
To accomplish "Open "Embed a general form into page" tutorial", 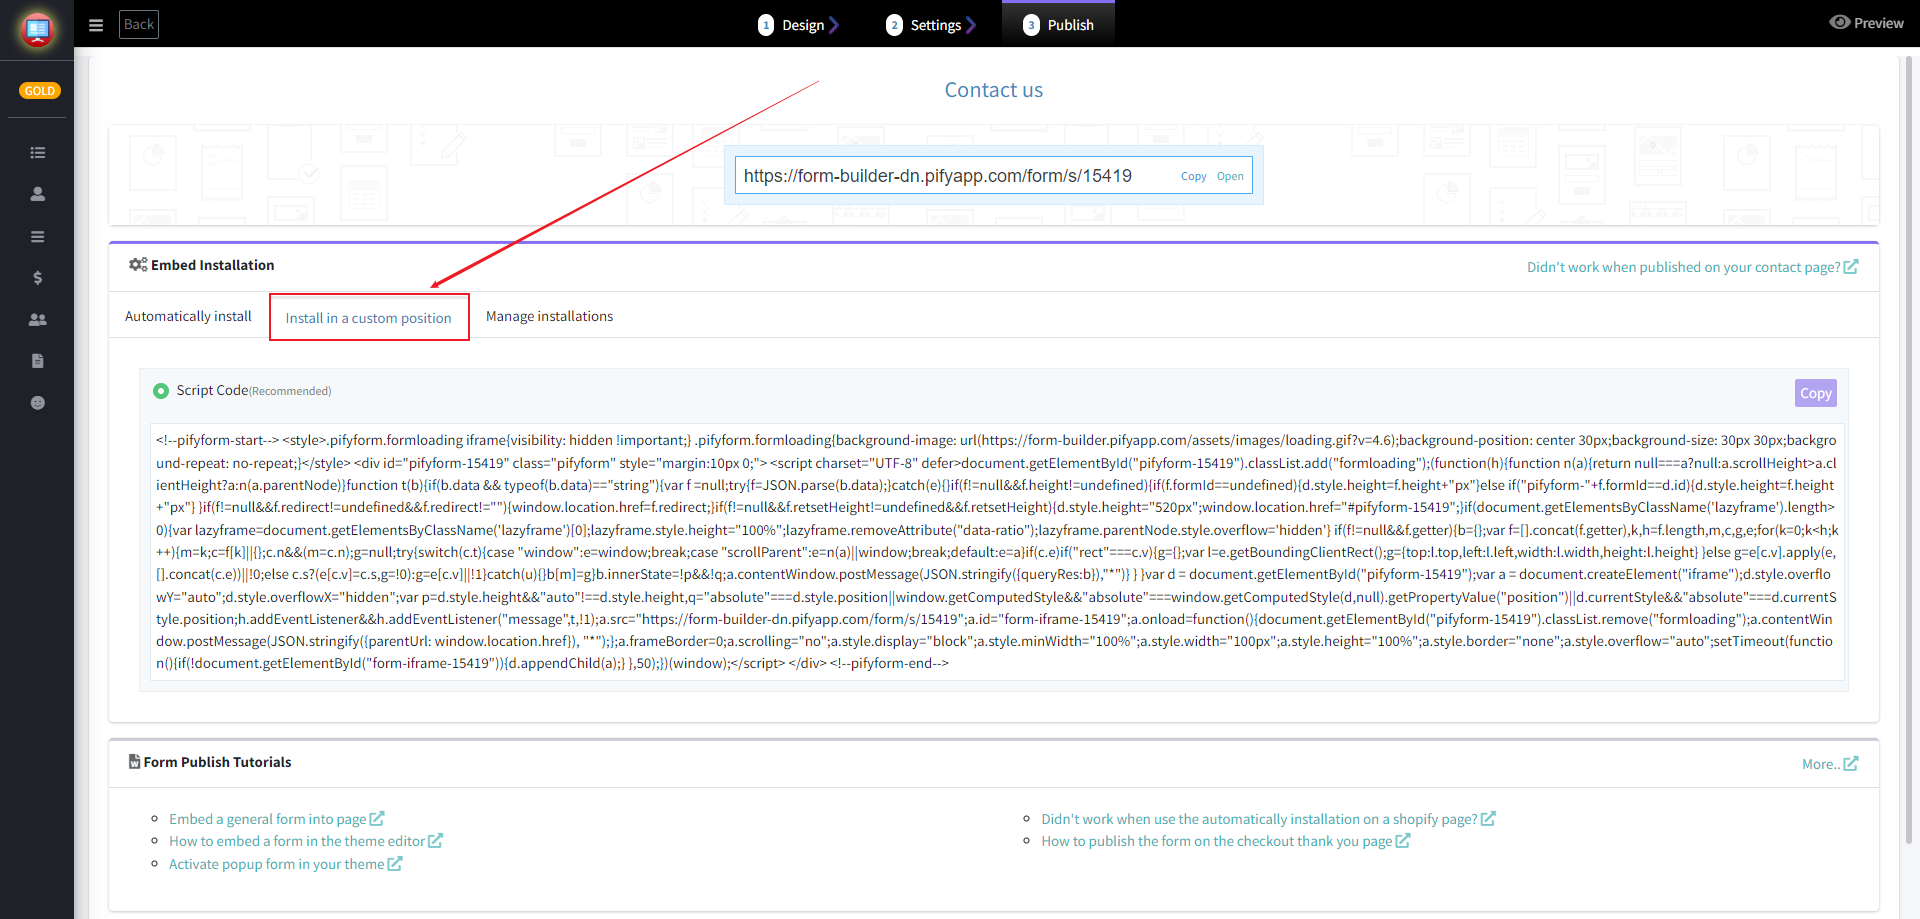I will click(x=277, y=819).
